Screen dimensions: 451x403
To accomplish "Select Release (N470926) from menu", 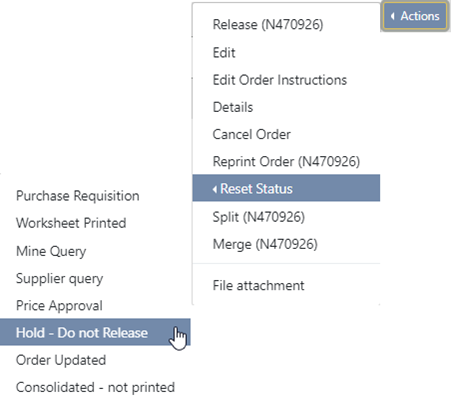I will pyautogui.click(x=286, y=24).
